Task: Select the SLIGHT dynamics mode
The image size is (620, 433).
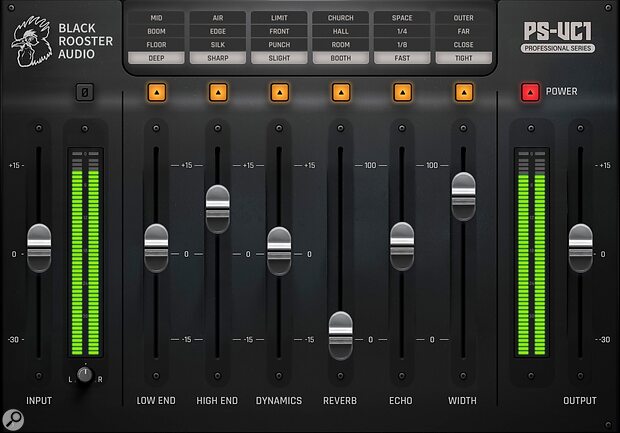Action: [279, 58]
